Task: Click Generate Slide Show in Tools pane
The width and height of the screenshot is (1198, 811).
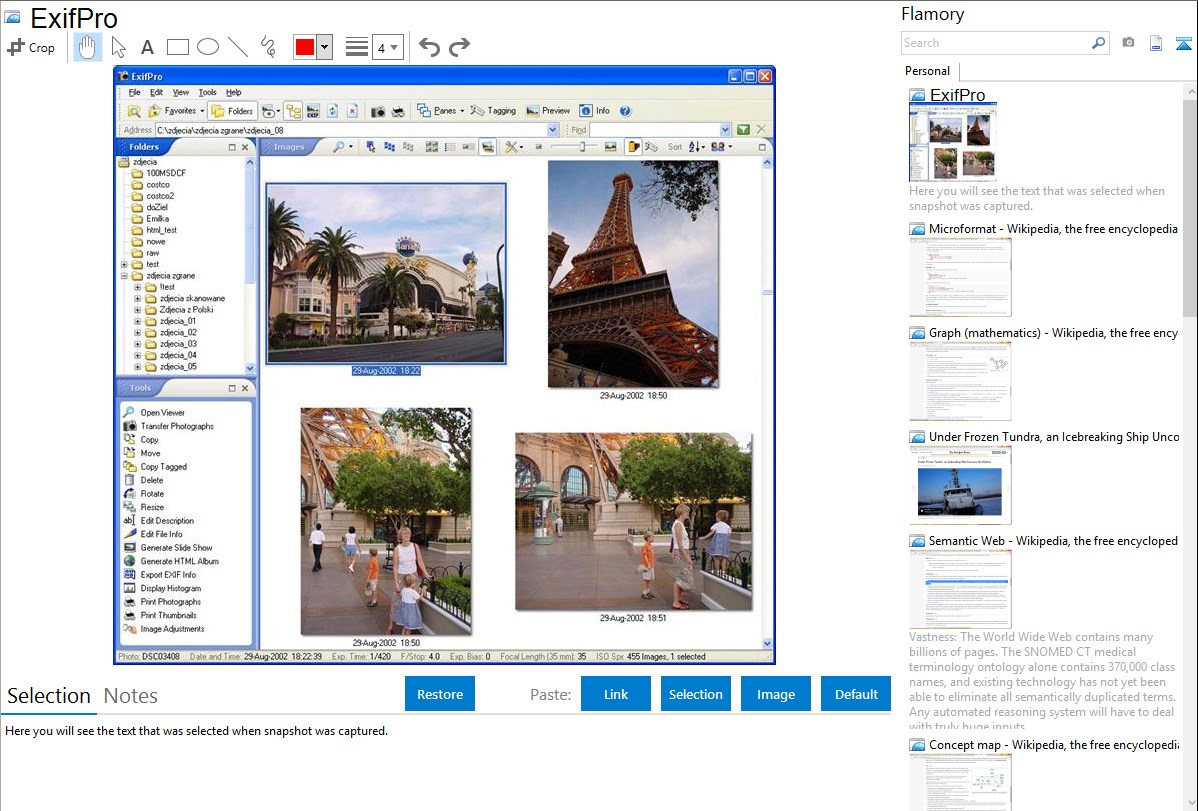Action: pos(176,548)
